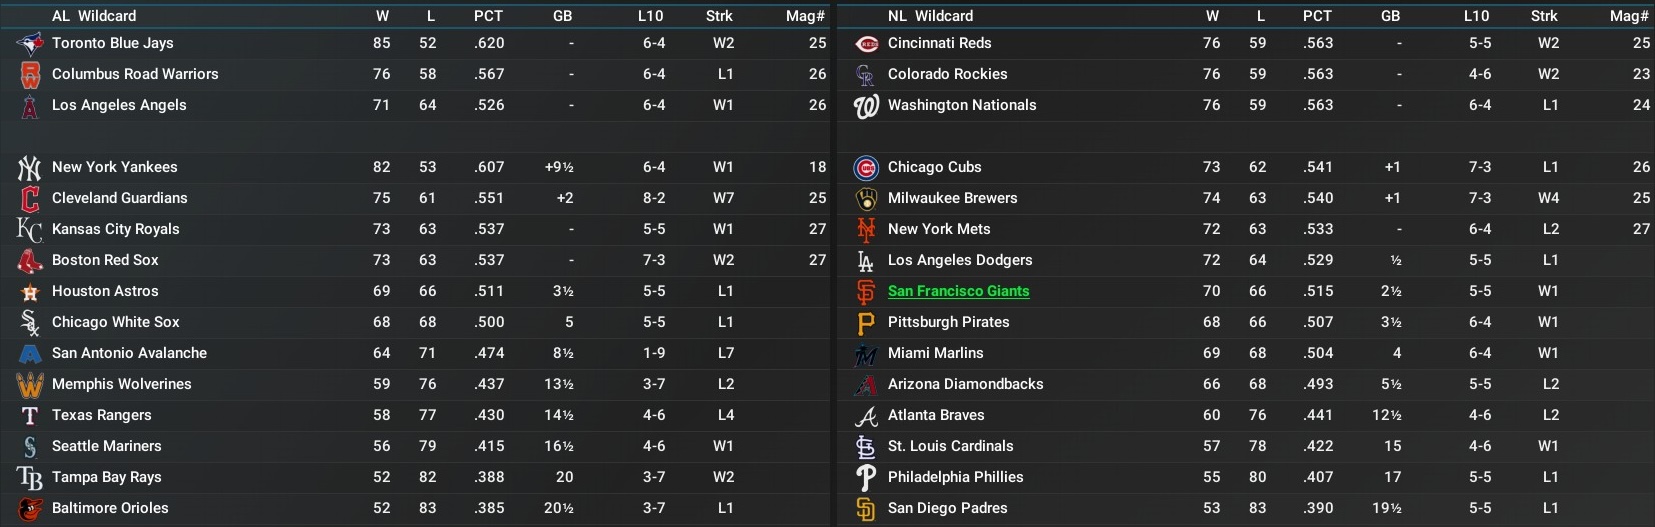Click the AL Wildcard Strk column header
This screenshot has height=527, width=1655.
pyautogui.click(x=719, y=16)
